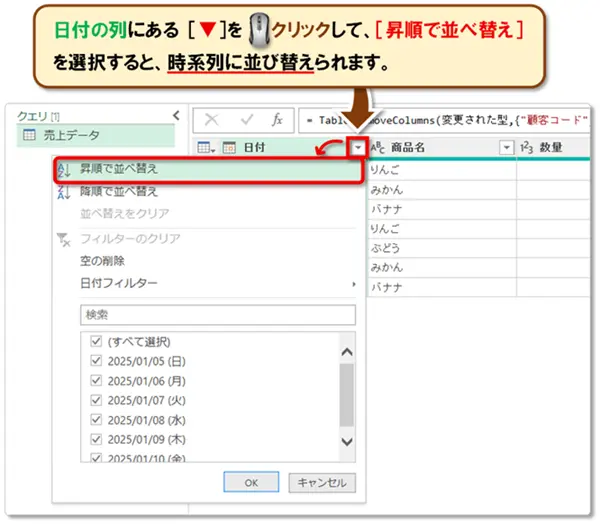Uncheck 2025/01/09 (木) checkbox
Screen dimensions: 600x524
click(x=96, y=439)
